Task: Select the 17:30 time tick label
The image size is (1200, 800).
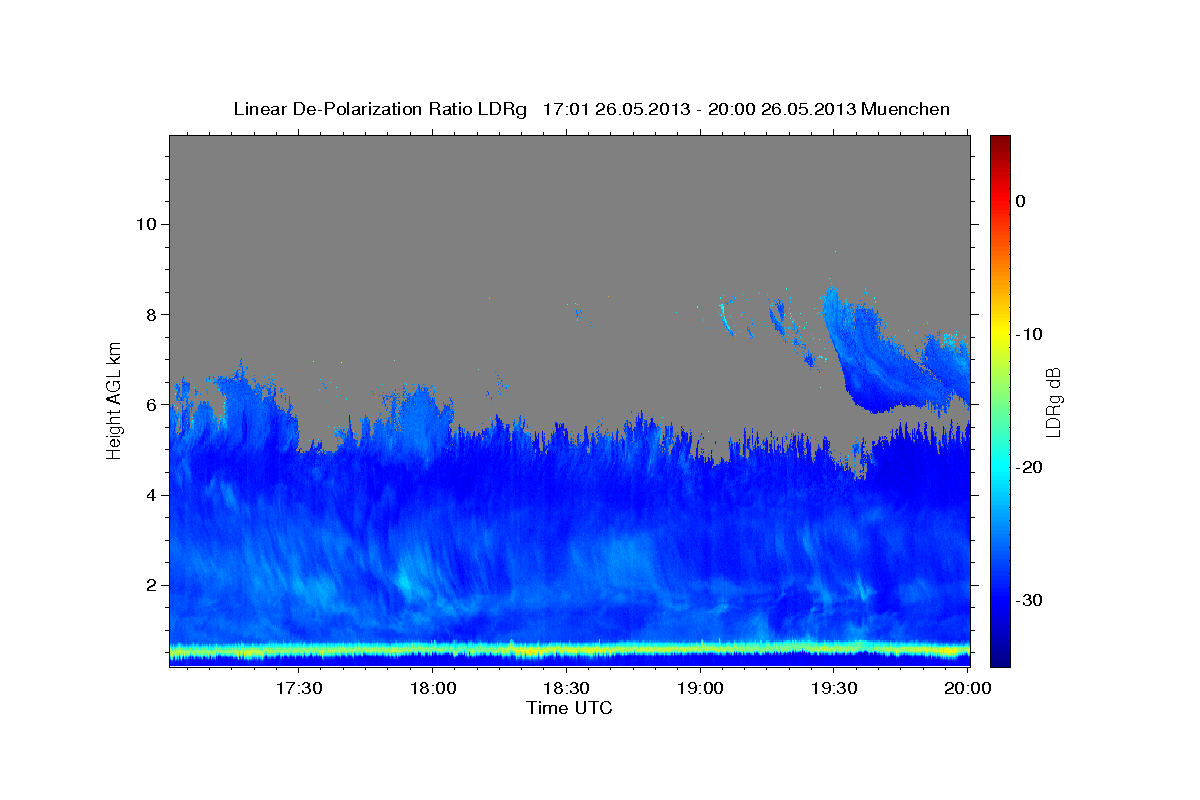Action: click(x=299, y=688)
